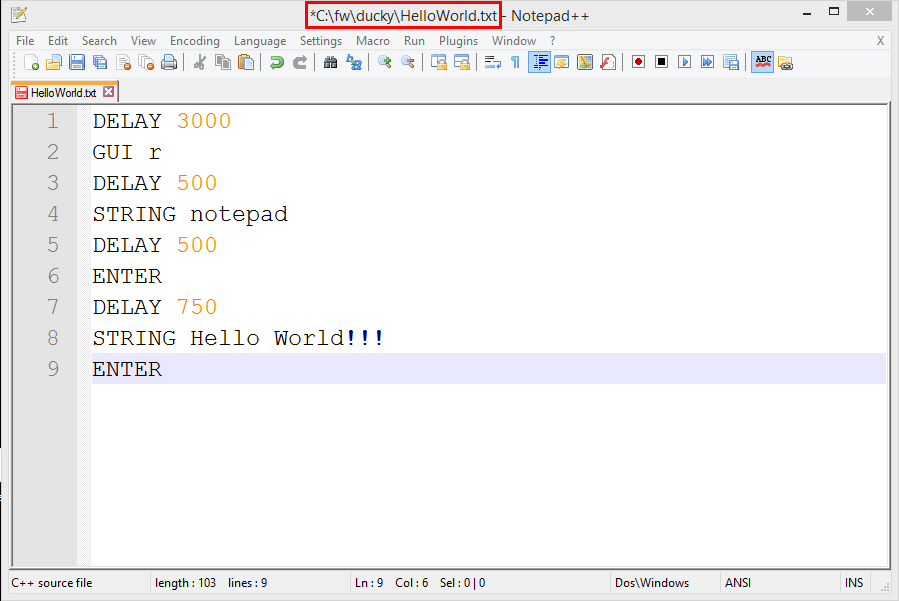899x601 pixels.
Task: Click the "DELAY 3000" code line
Action: point(162,121)
